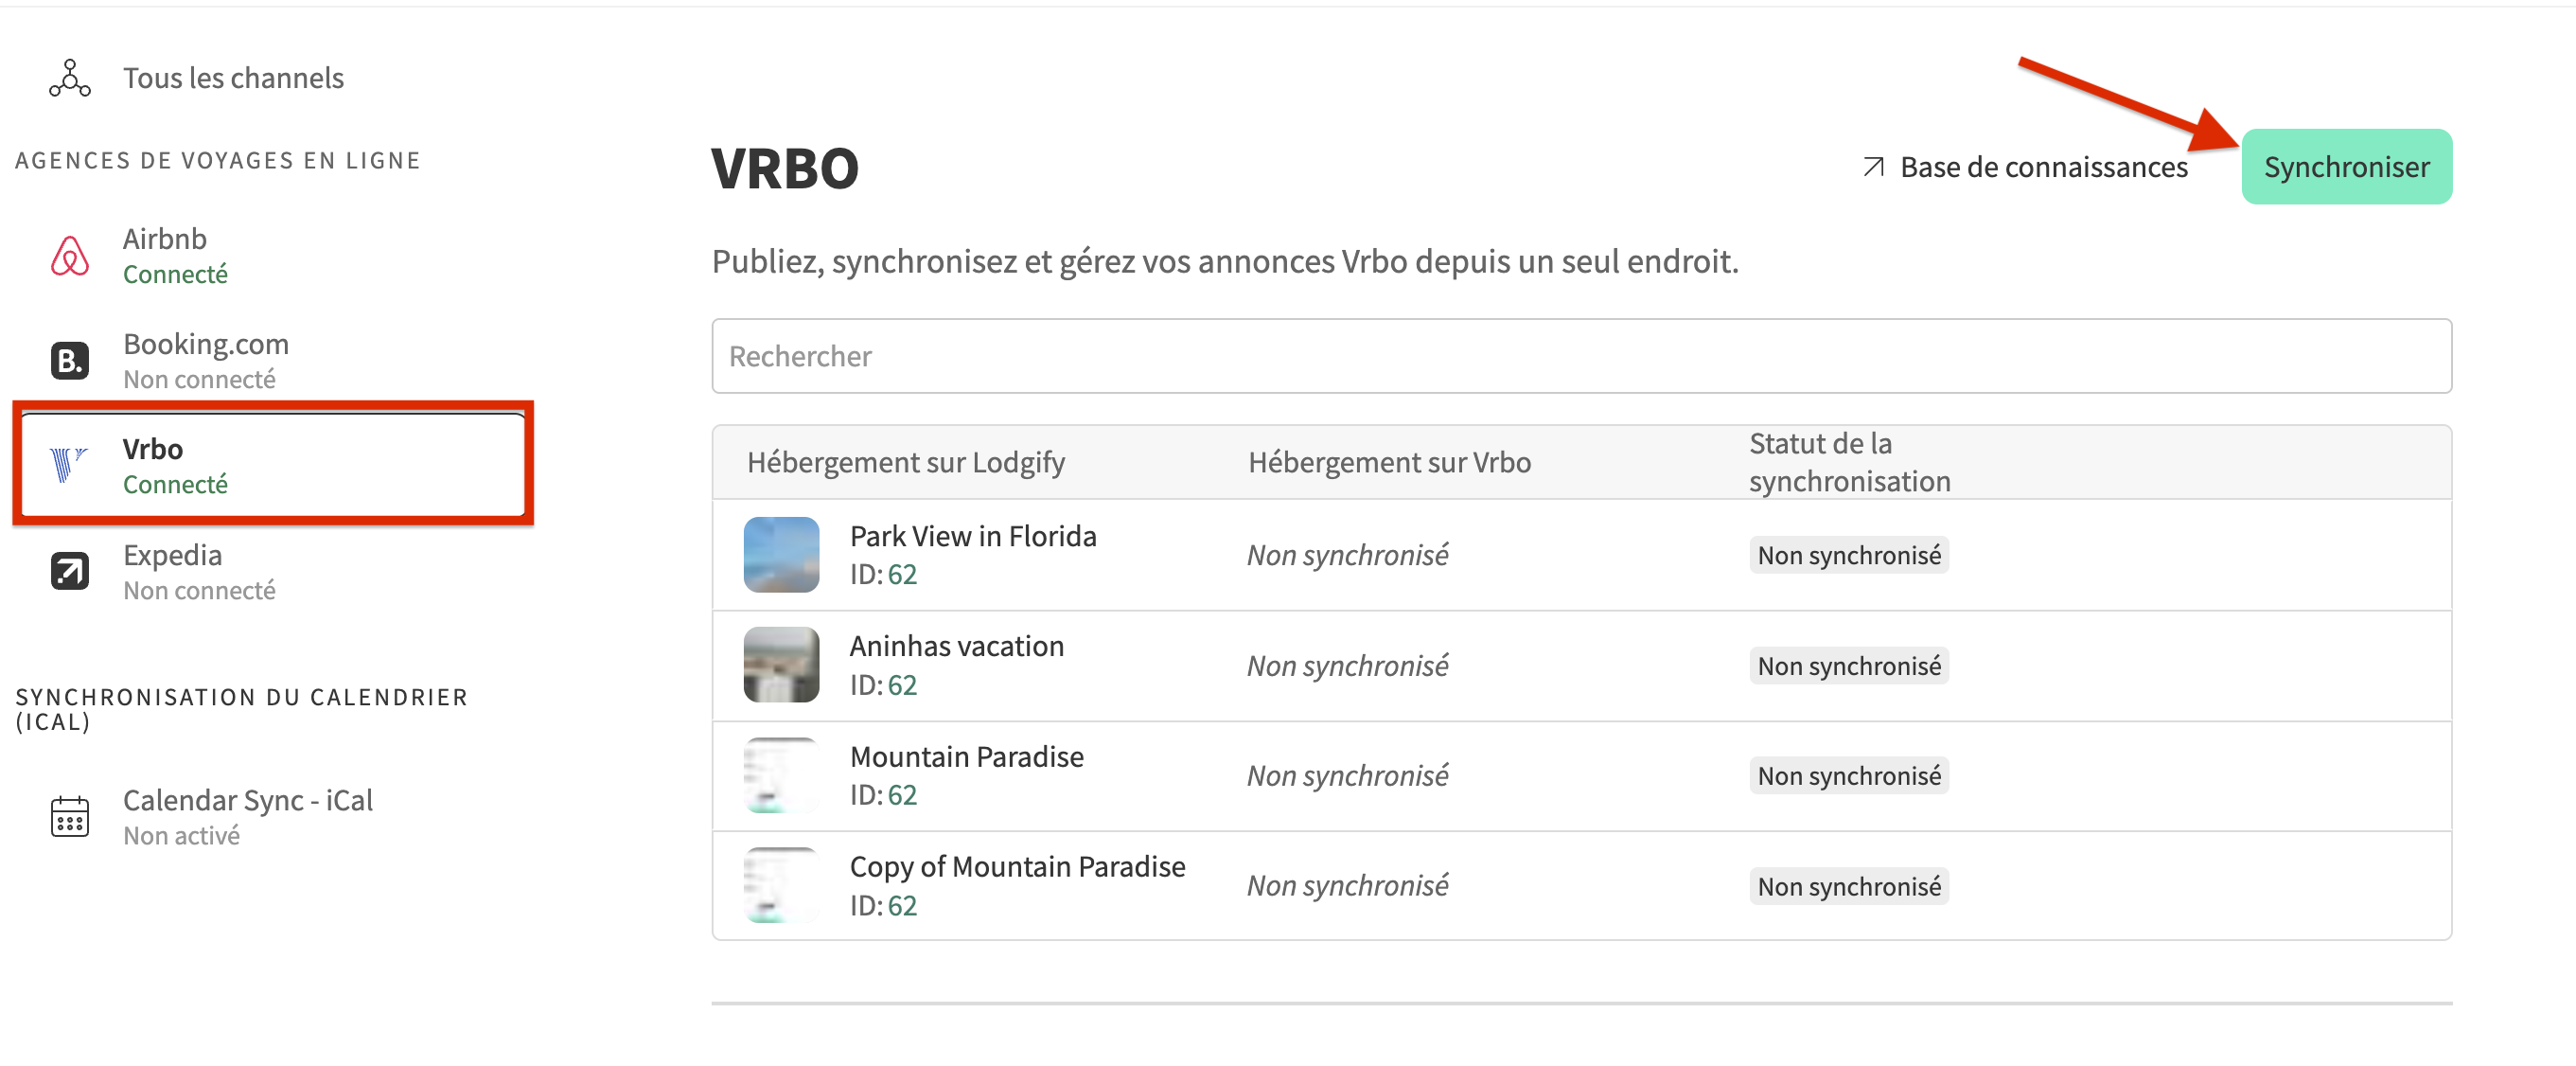
Task: Click the Tous les channels network icon
Action: pyautogui.click(x=69, y=78)
